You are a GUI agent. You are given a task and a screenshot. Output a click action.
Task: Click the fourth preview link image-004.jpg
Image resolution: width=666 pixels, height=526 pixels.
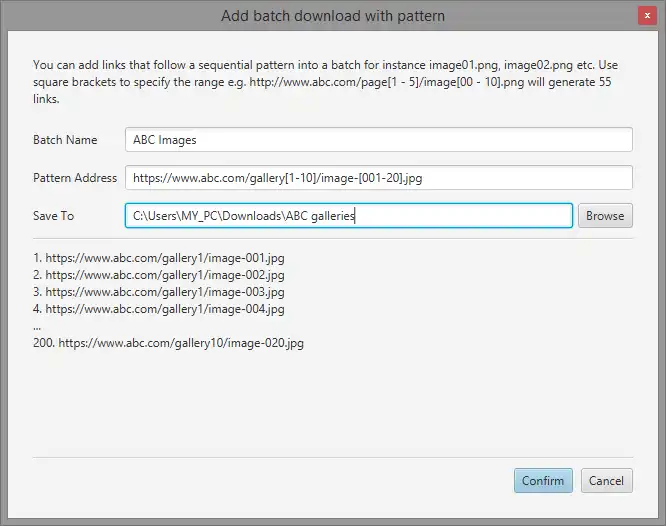[x=159, y=309]
